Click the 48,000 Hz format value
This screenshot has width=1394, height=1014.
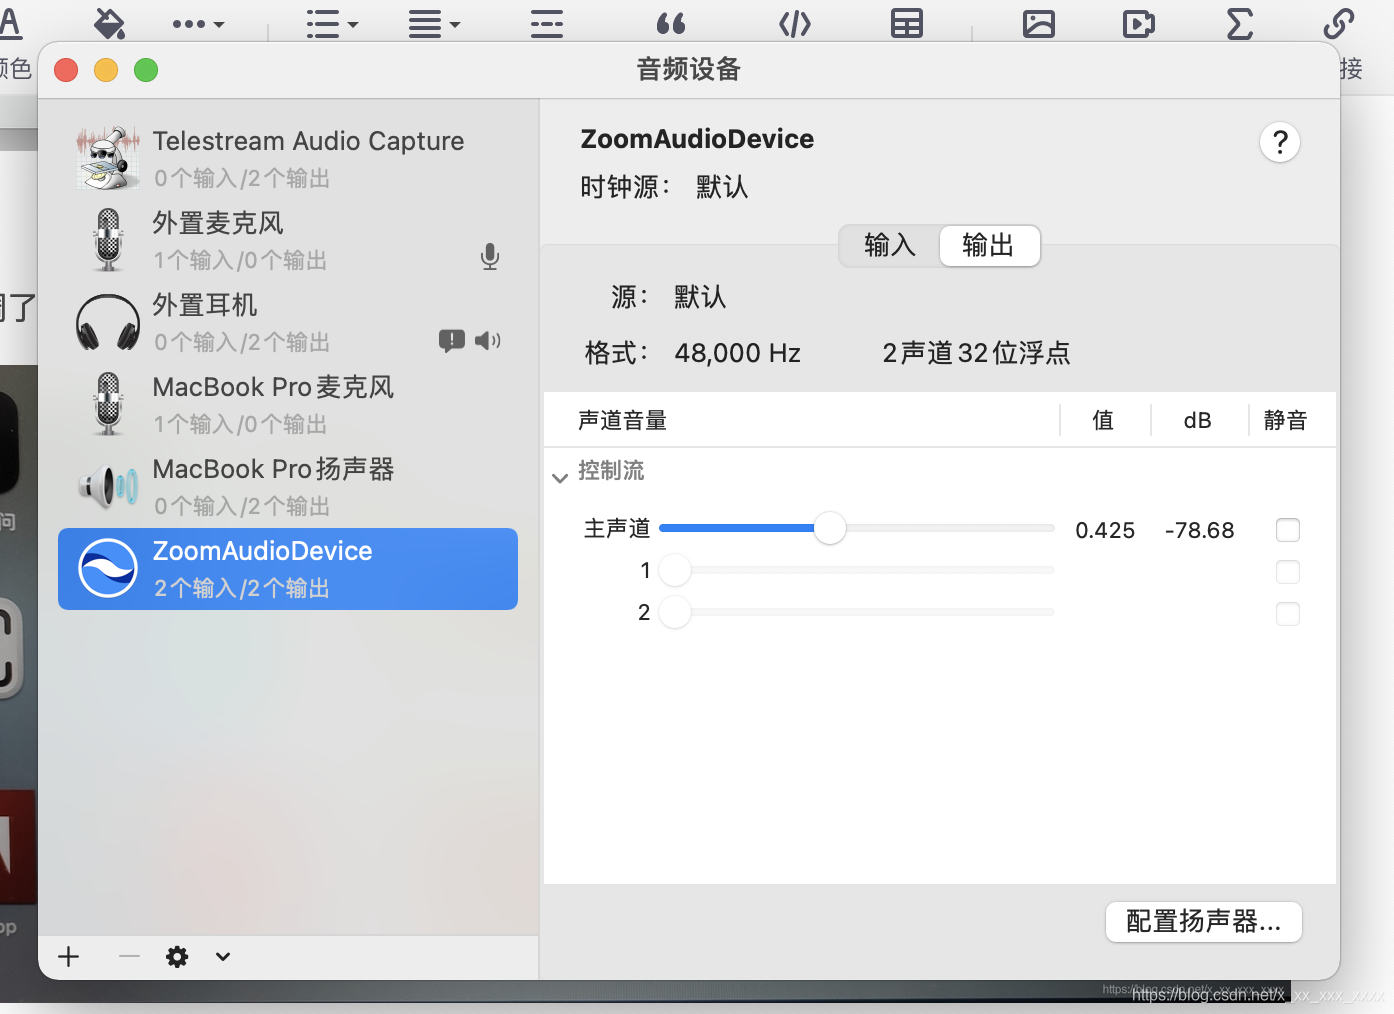click(x=738, y=353)
